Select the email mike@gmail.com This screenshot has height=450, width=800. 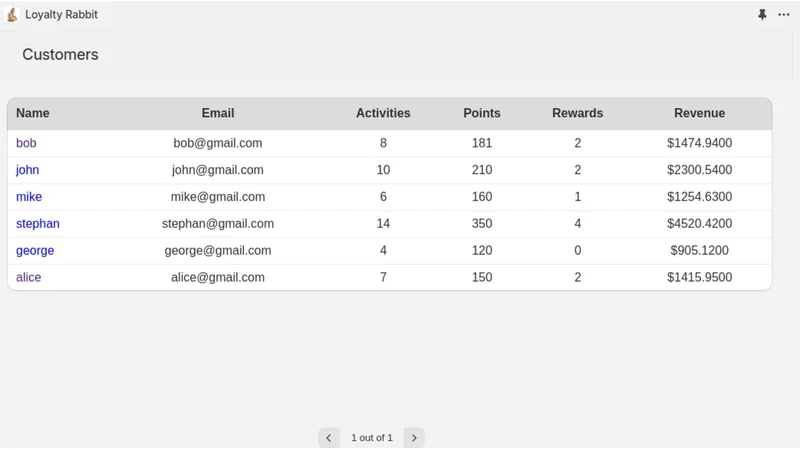click(218, 197)
